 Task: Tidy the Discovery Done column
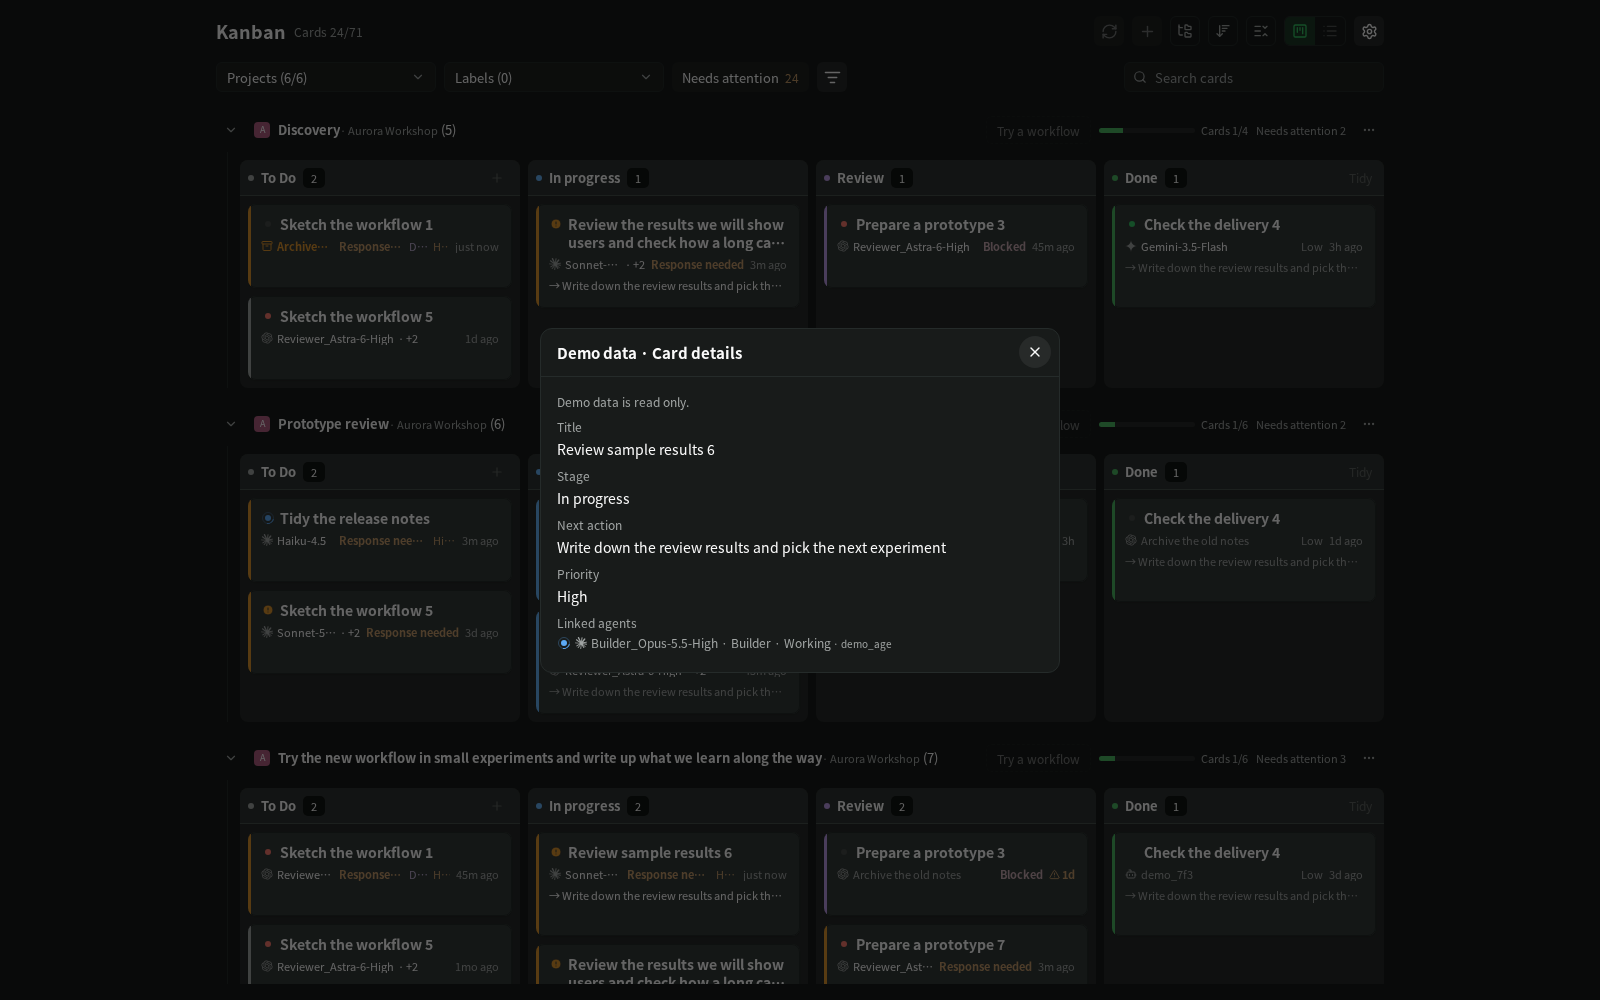pyautogui.click(x=1360, y=178)
